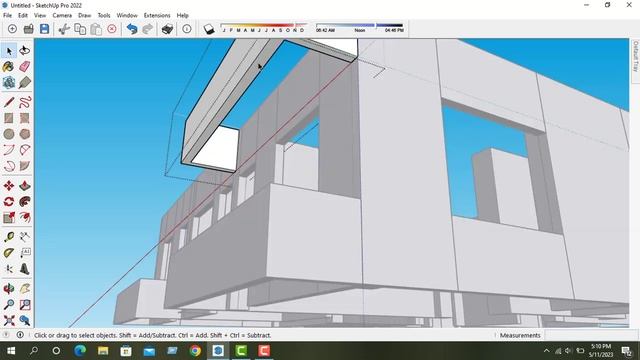Pick the Zoom magnifier tool

pyautogui.click(x=9, y=305)
